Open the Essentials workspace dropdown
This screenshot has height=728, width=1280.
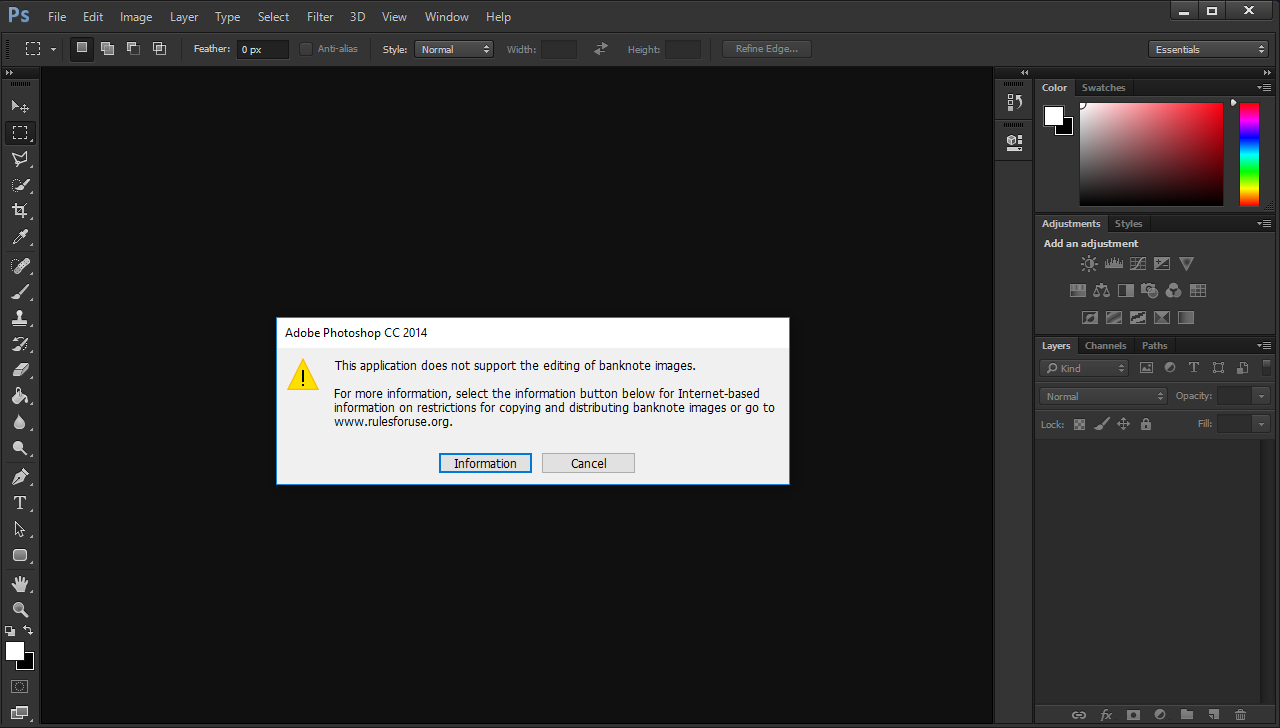(x=1208, y=49)
